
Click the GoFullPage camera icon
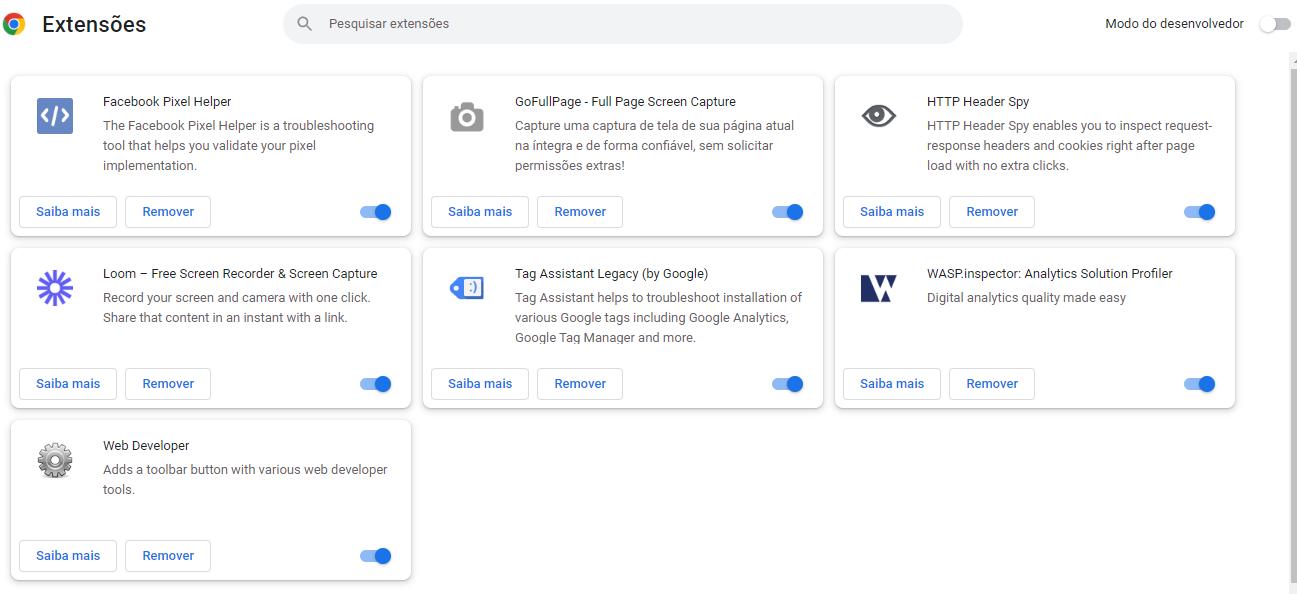[x=467, y=117]
